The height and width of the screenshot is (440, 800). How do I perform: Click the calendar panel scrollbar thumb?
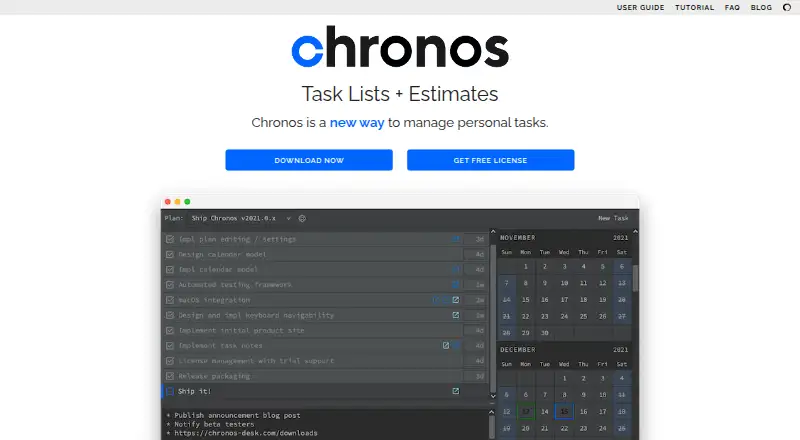635,278
